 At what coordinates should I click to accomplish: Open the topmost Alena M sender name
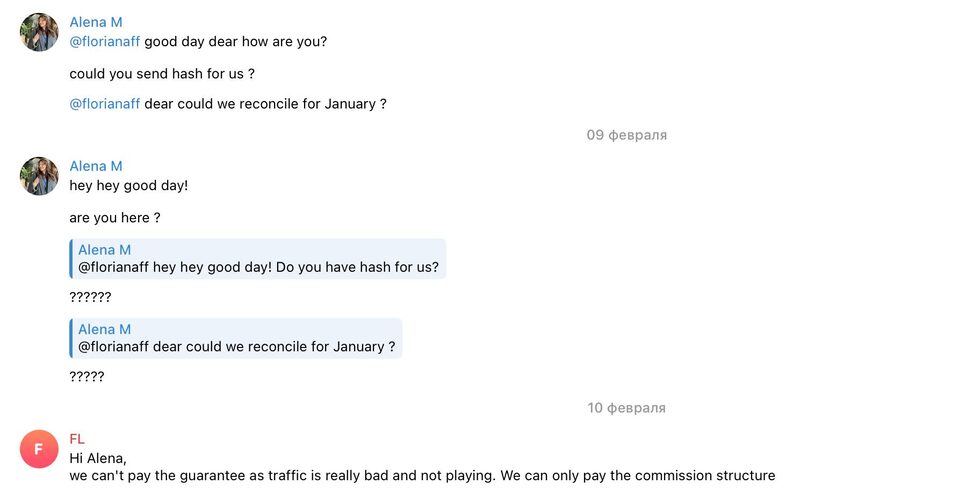(96, 22)
